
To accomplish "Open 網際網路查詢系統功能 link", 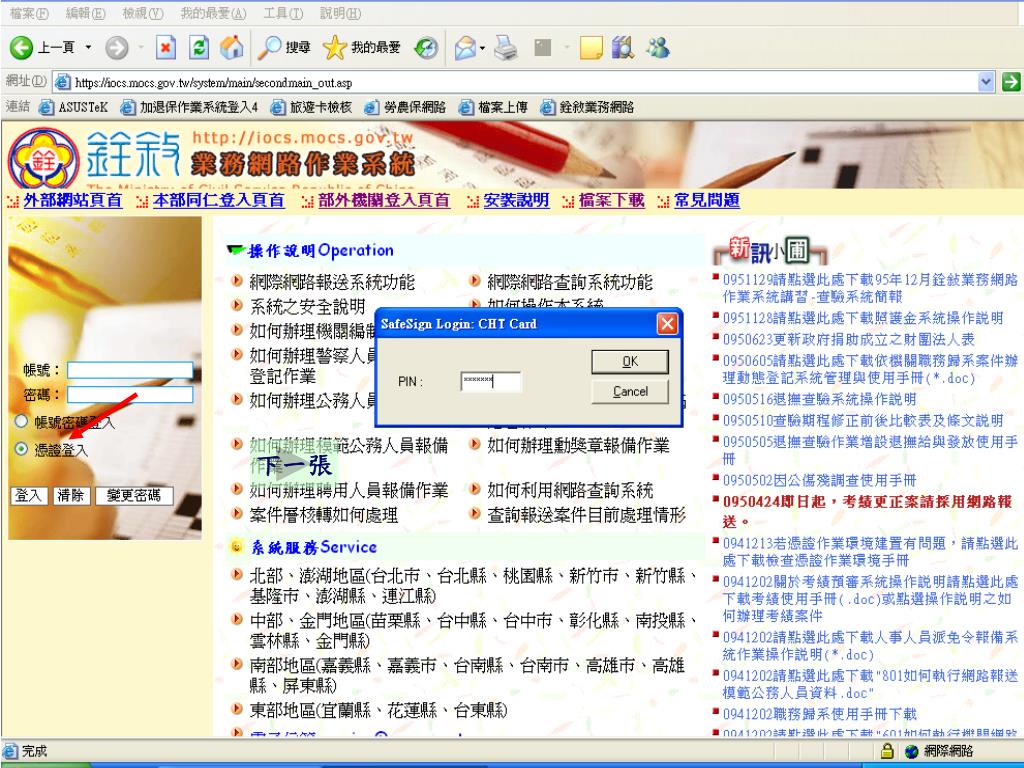I will [569, 282].
